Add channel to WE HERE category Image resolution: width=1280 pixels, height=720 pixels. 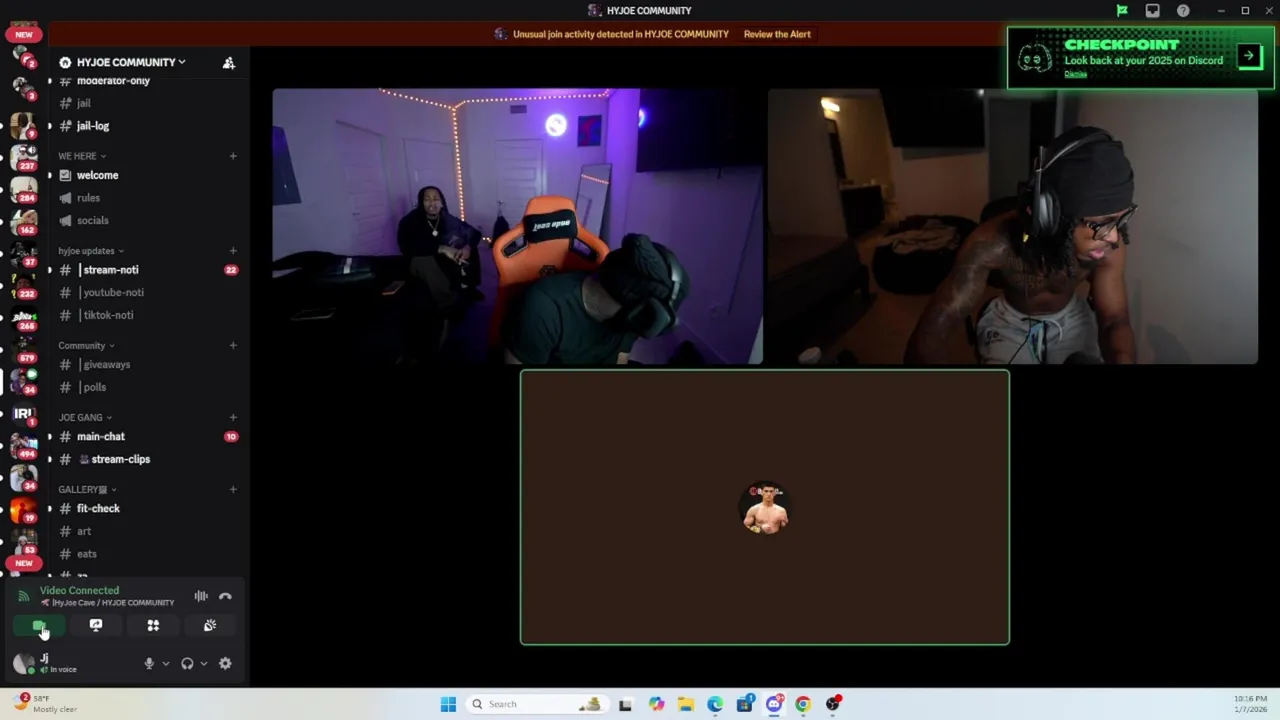pos(233,156)
